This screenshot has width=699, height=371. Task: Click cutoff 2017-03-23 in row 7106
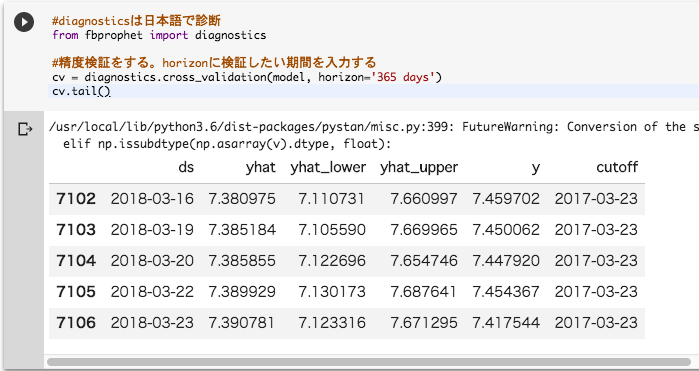(x=596, y=322)
